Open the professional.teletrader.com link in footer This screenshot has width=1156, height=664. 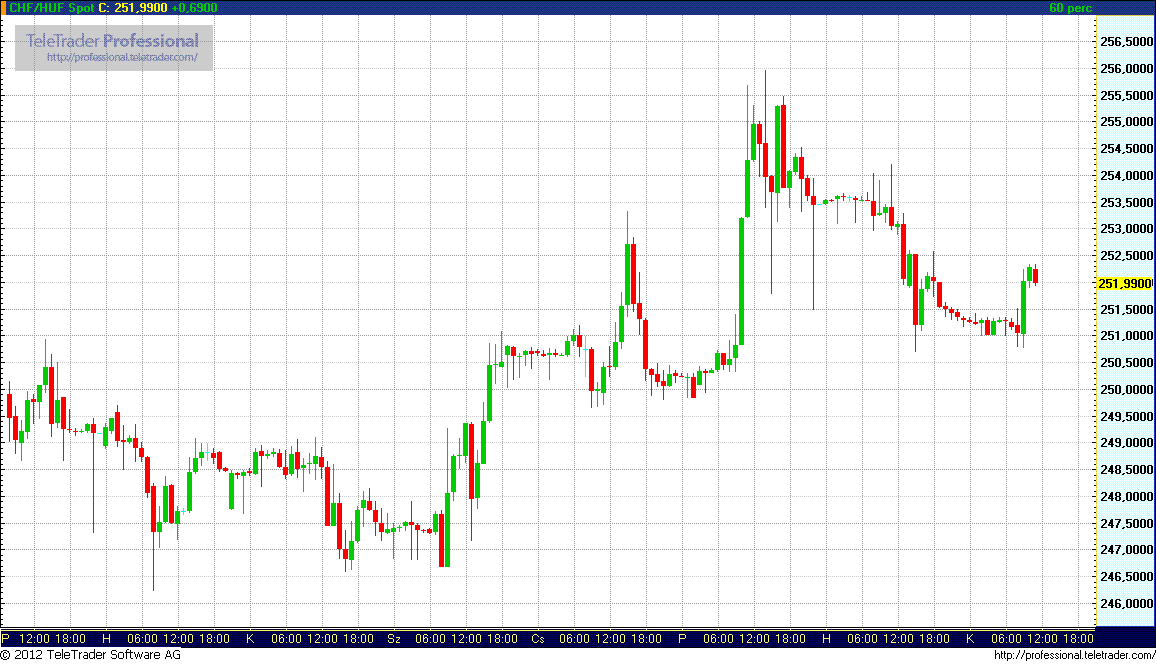pyautogui.click(x=1074, y=655)
